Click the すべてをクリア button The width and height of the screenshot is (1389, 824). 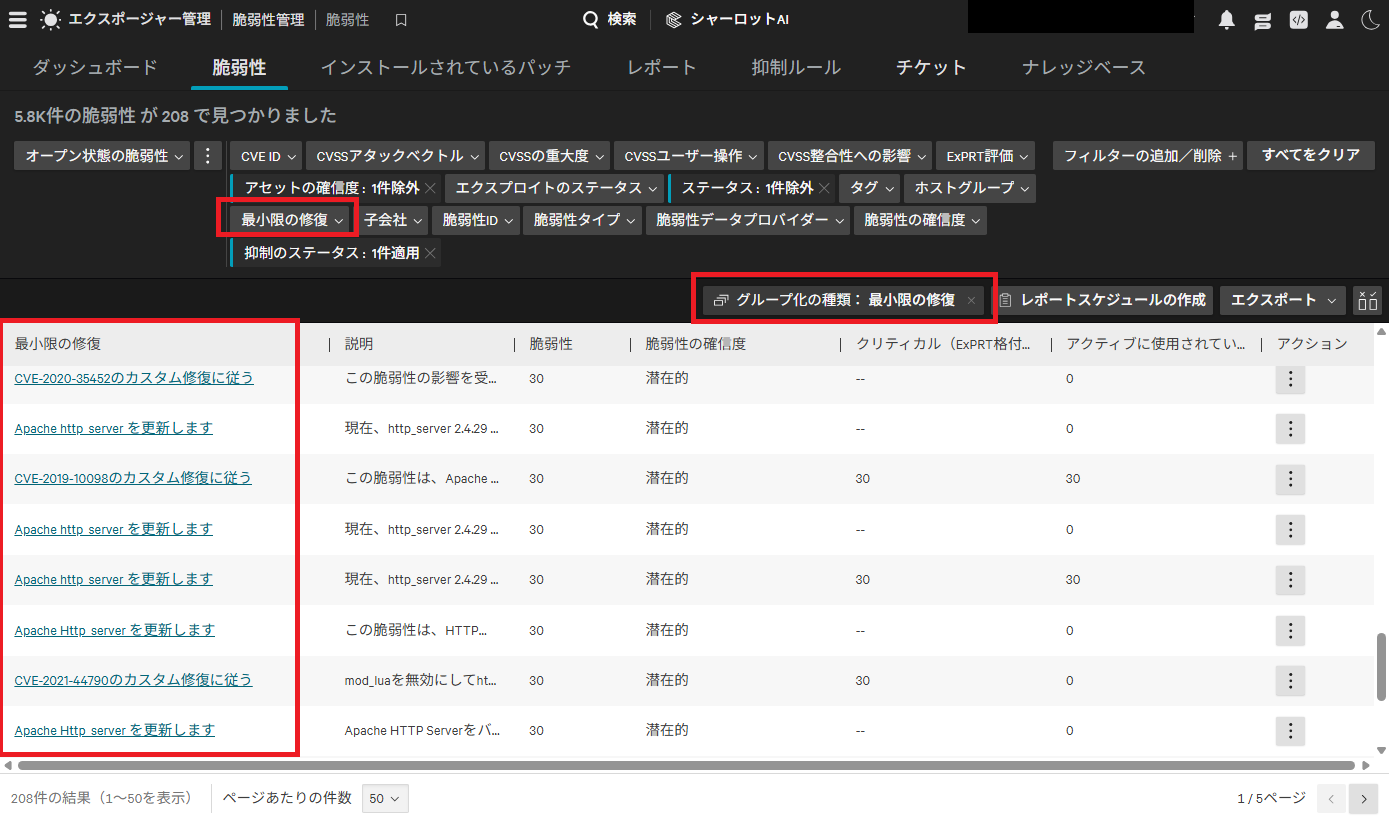pos(1310,155)
